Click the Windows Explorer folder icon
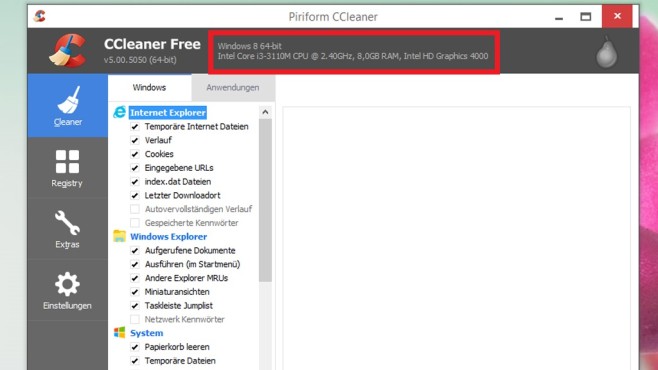 [x=120, y=236]
